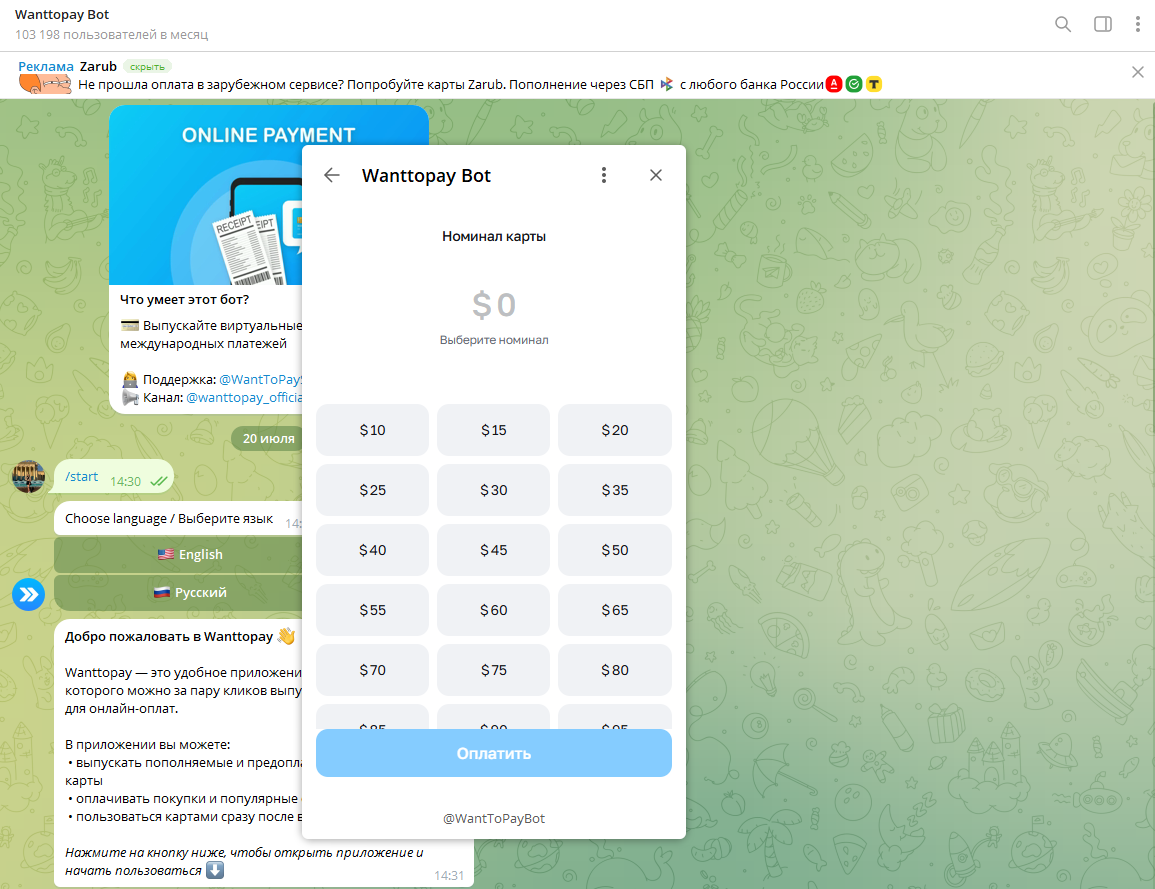Viewport: 1155px width, 889px height.
Task: Click '103 198 пользователей в месяц' subtitle
Action: coord(111,35)
